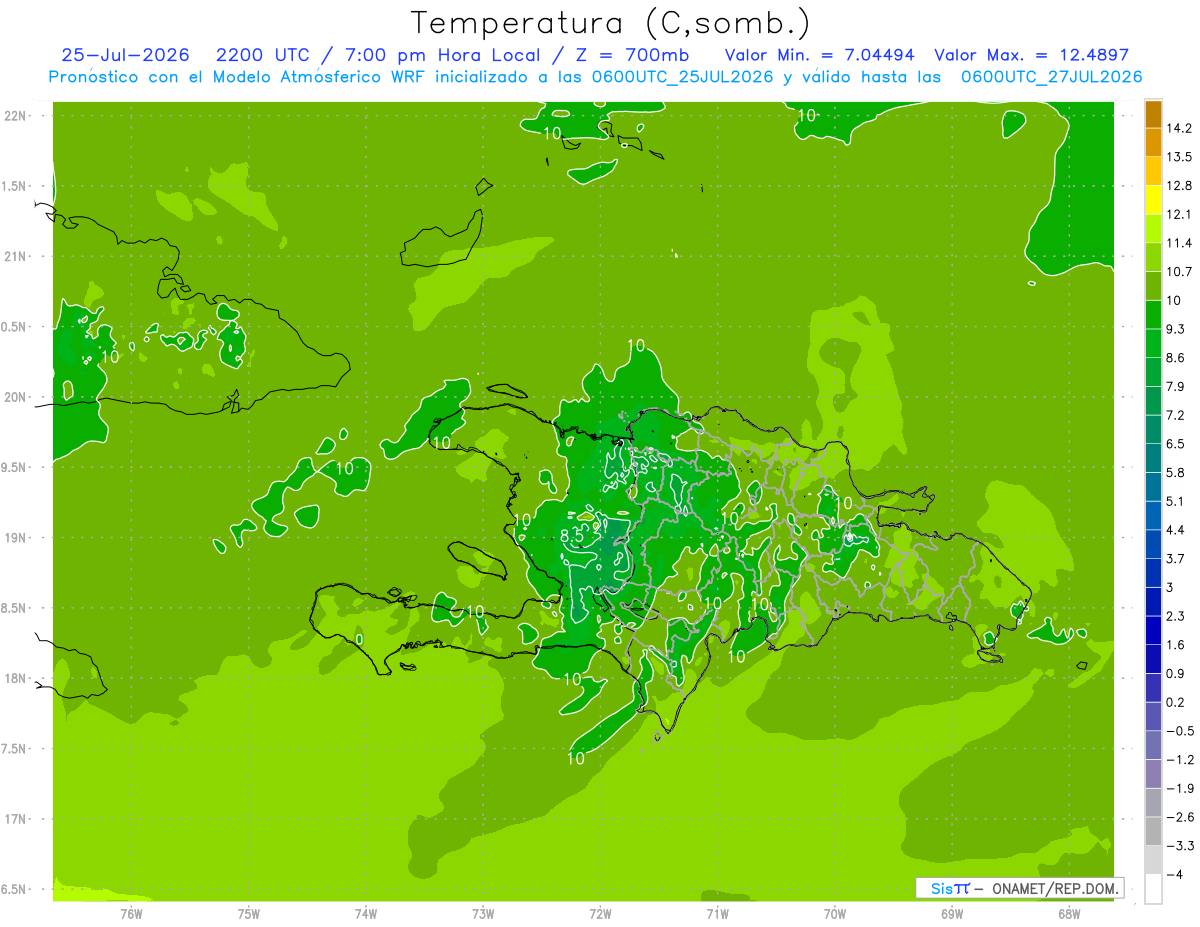Pick the yellow color bar swatch between 12.1 and 12.8

point(1153,200)
